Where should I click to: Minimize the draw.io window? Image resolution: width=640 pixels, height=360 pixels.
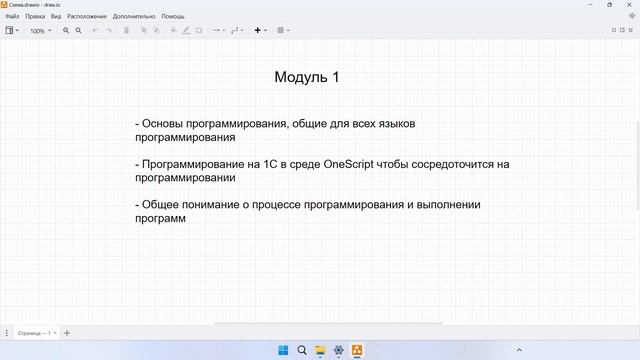[590, 4]
